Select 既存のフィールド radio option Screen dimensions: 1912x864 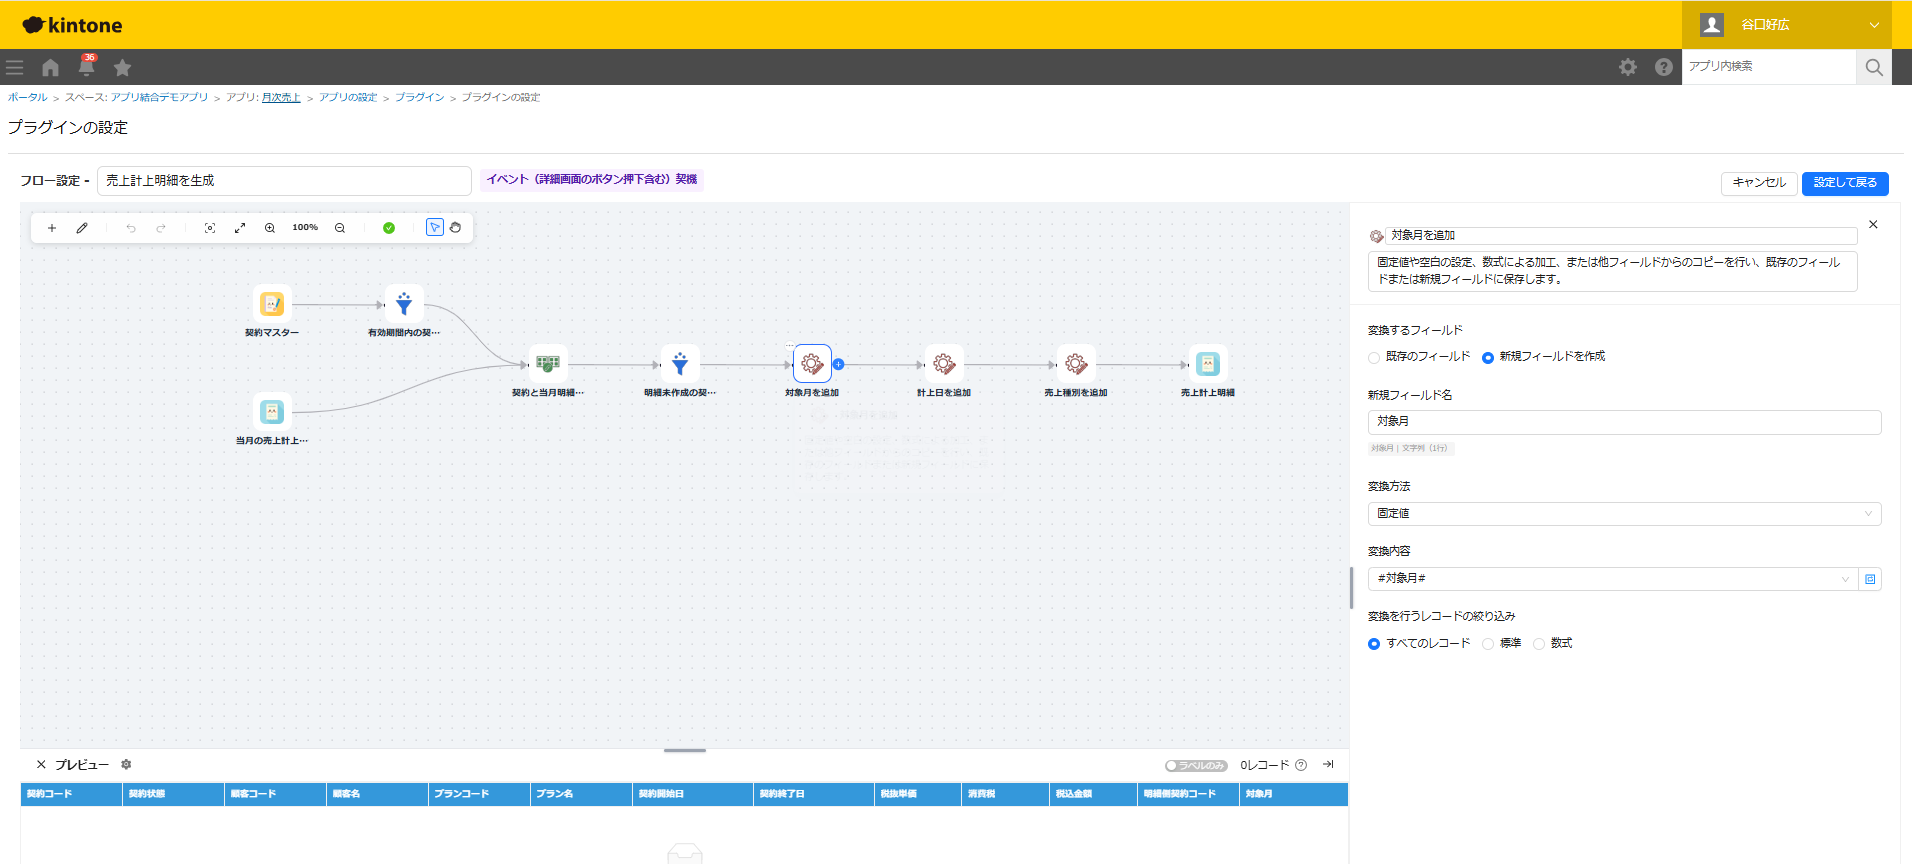click(1374, 357)
